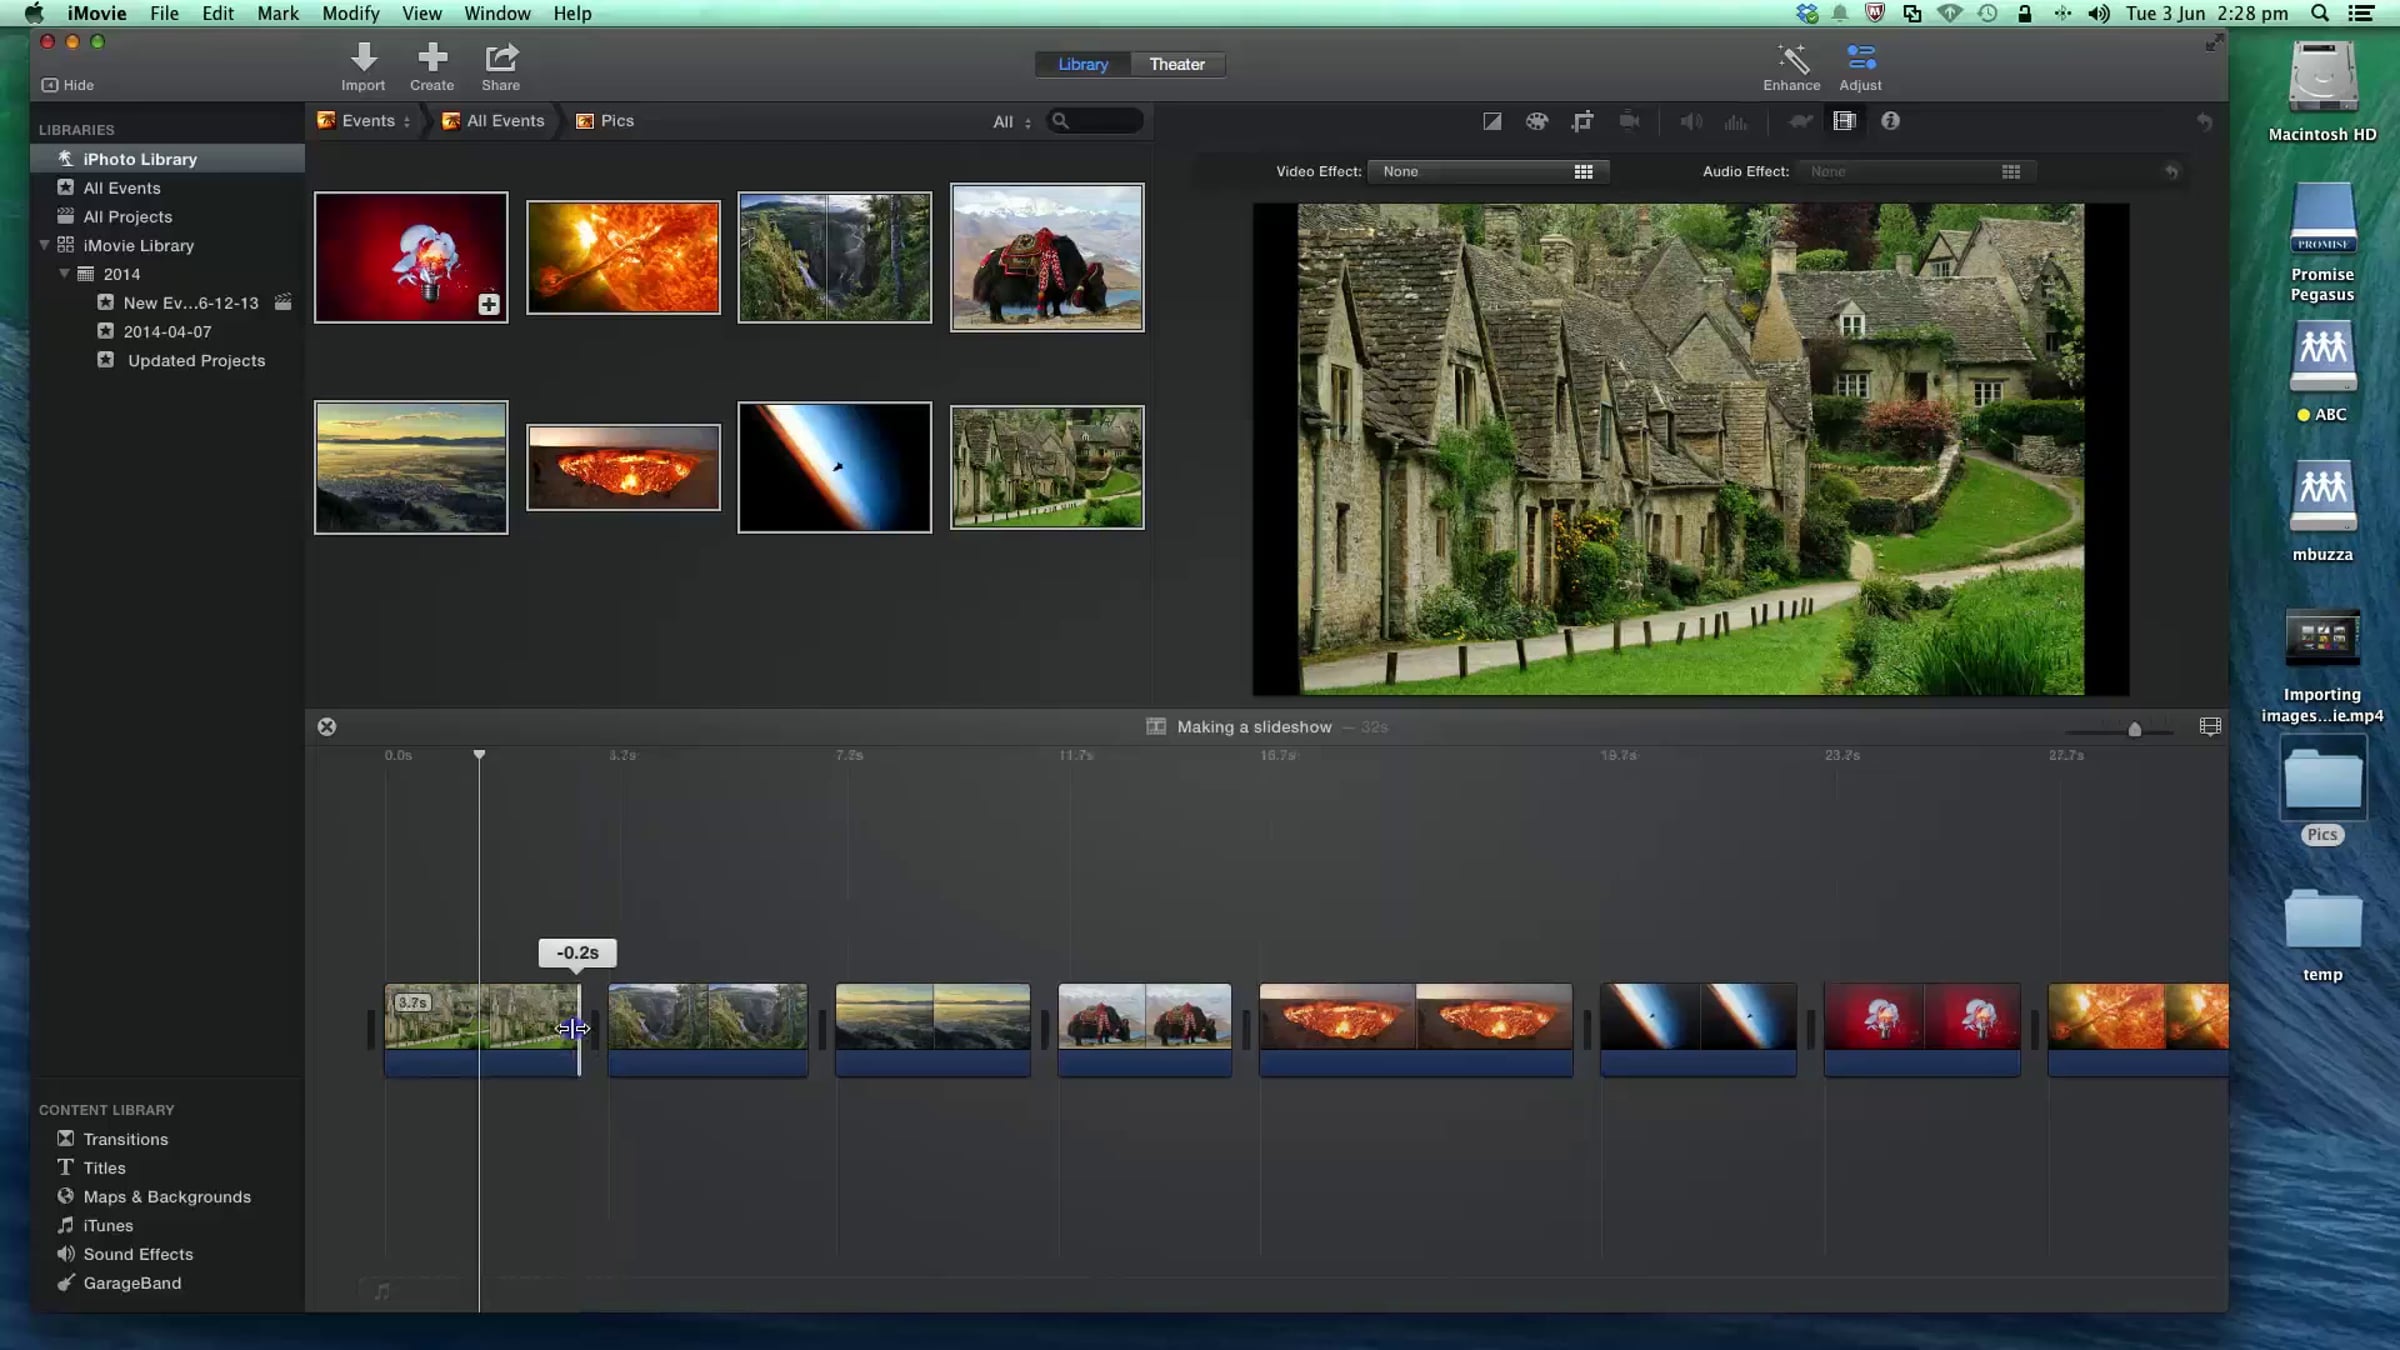Select Transitions in Content Library
This screenshot has height=1350, width=2400.
tap(125, 1139)
